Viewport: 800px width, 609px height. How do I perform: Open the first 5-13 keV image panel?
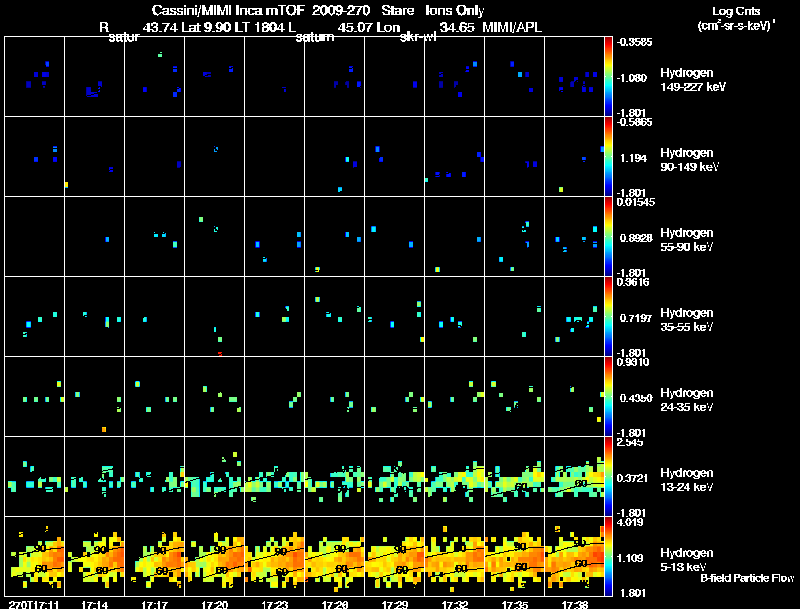click(34, 557)
